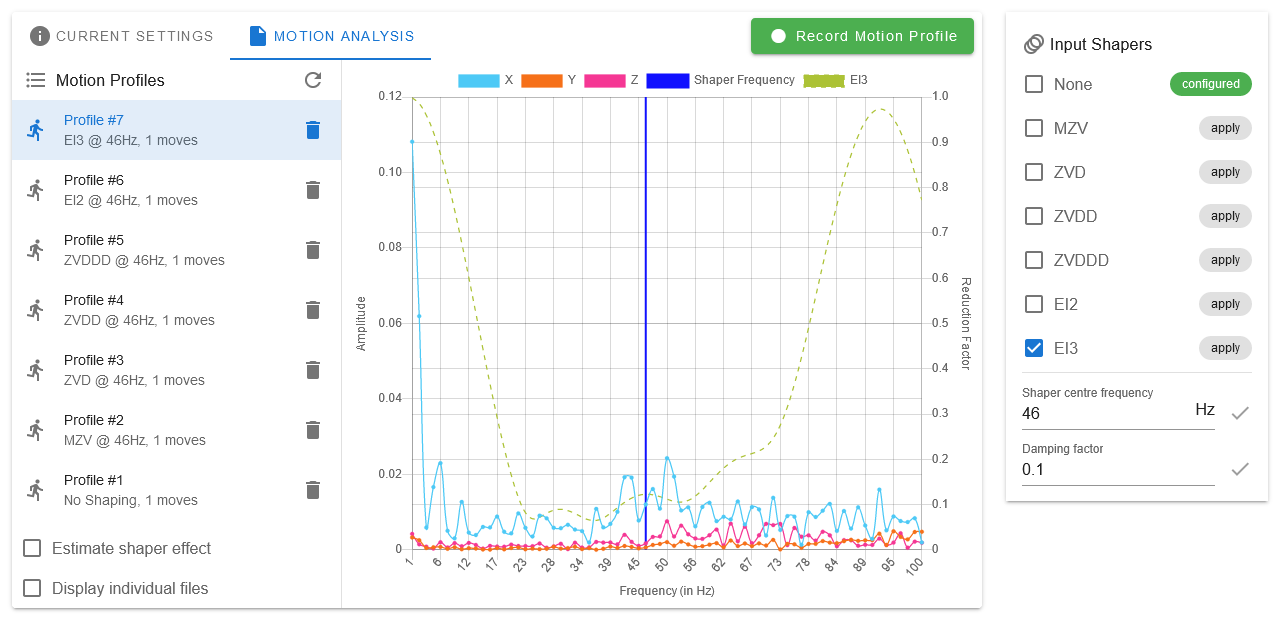
Task: Click the running figure icon for Profile #7
Action: click(x=36, y=130)
